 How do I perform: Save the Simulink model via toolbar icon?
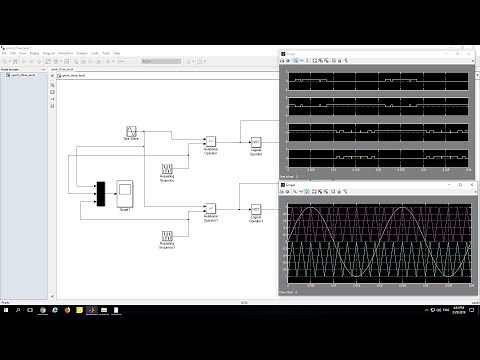tap(15, 61)
